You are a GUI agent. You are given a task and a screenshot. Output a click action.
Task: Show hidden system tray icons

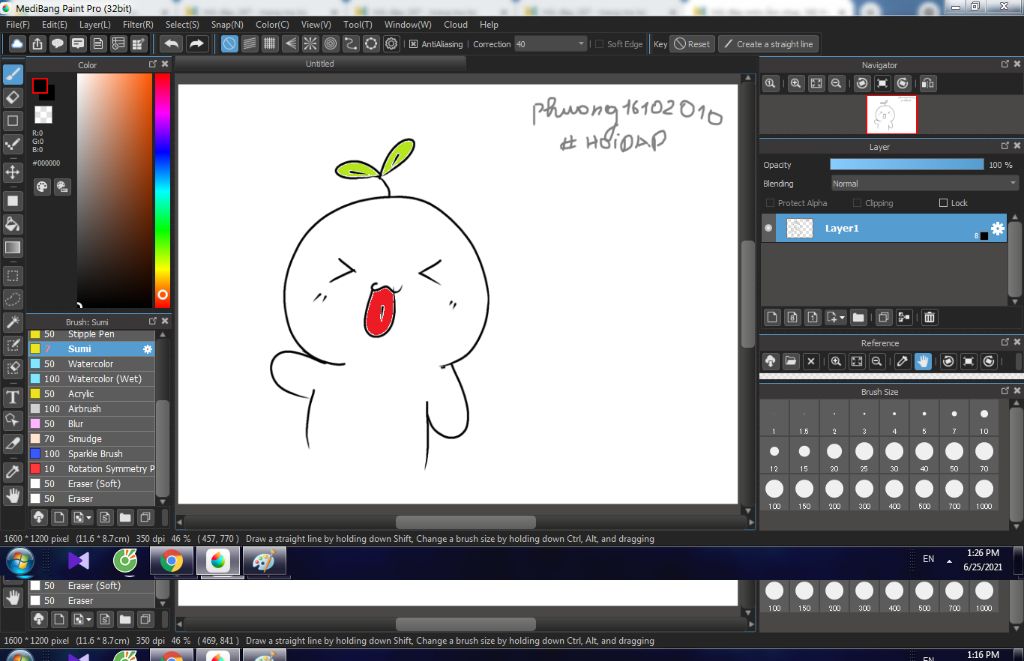tap(949, 561)
